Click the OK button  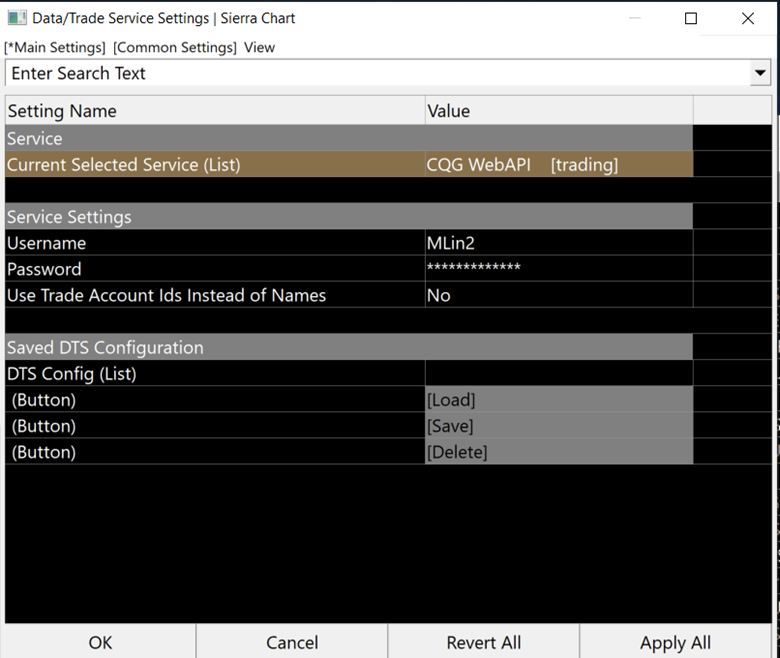click(x=100, y=642)
